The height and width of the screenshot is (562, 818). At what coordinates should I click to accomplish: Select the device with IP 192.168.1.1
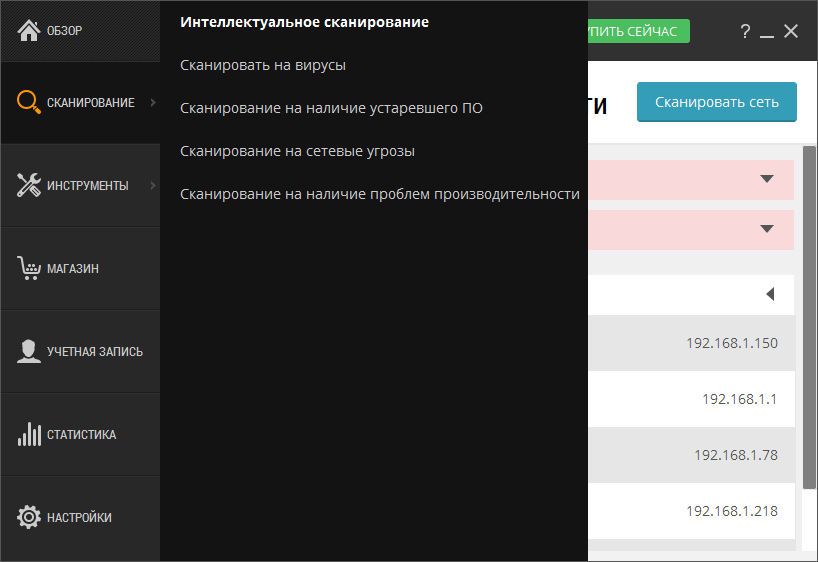[691, 399]
